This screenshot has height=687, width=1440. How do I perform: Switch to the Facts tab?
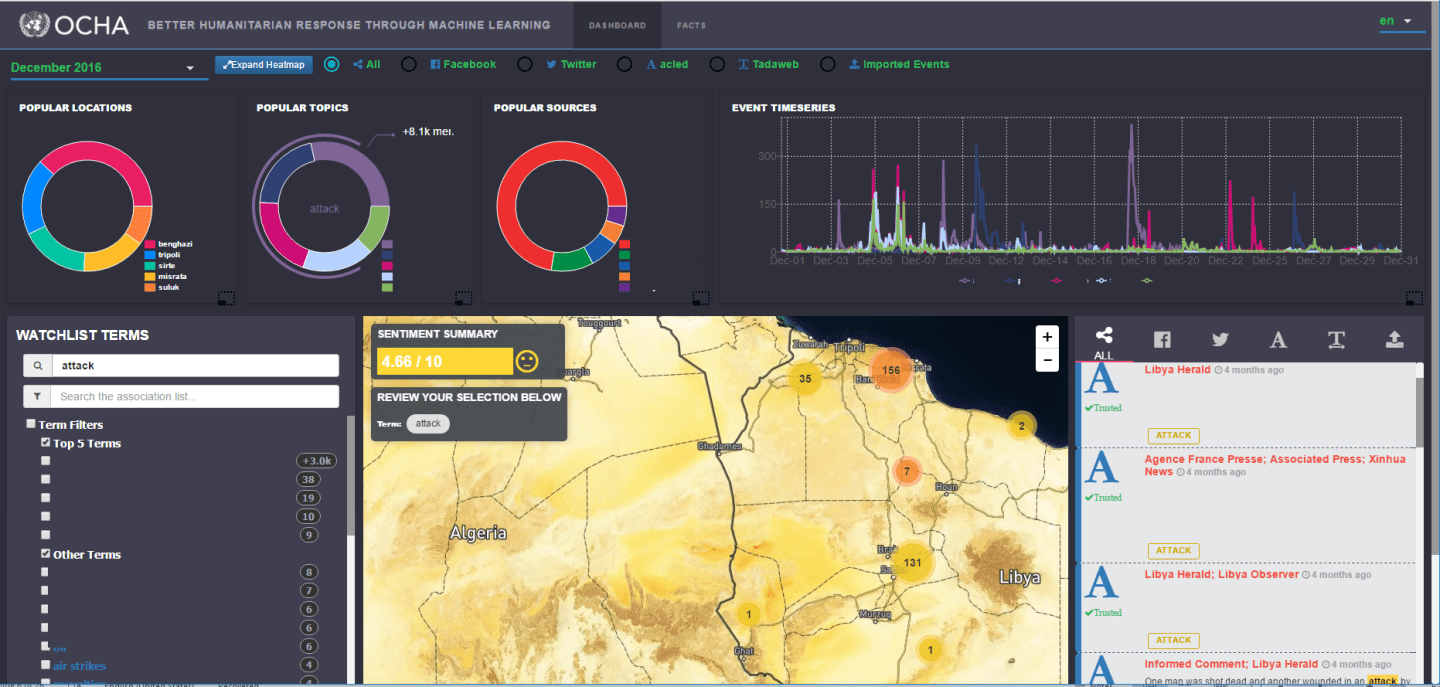tap(691, 25)
